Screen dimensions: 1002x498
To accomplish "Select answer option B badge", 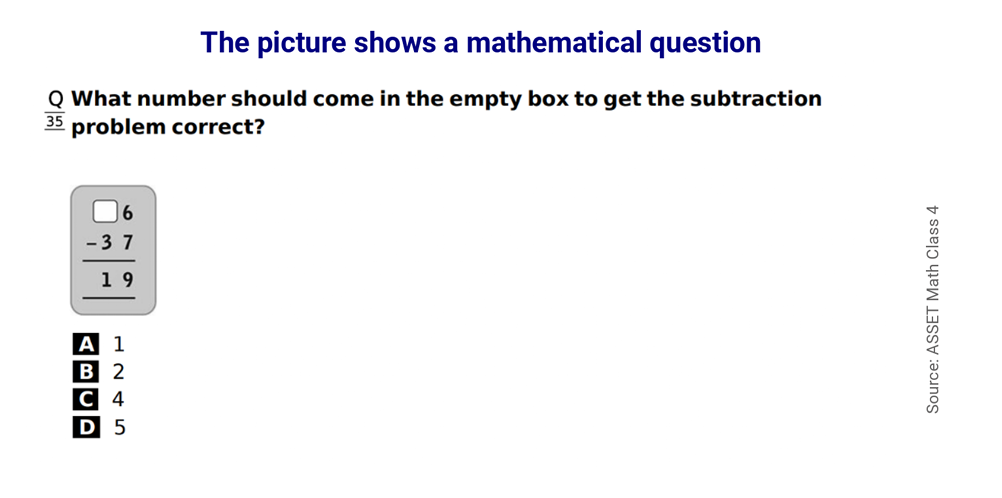I will (x=86, y=371).
